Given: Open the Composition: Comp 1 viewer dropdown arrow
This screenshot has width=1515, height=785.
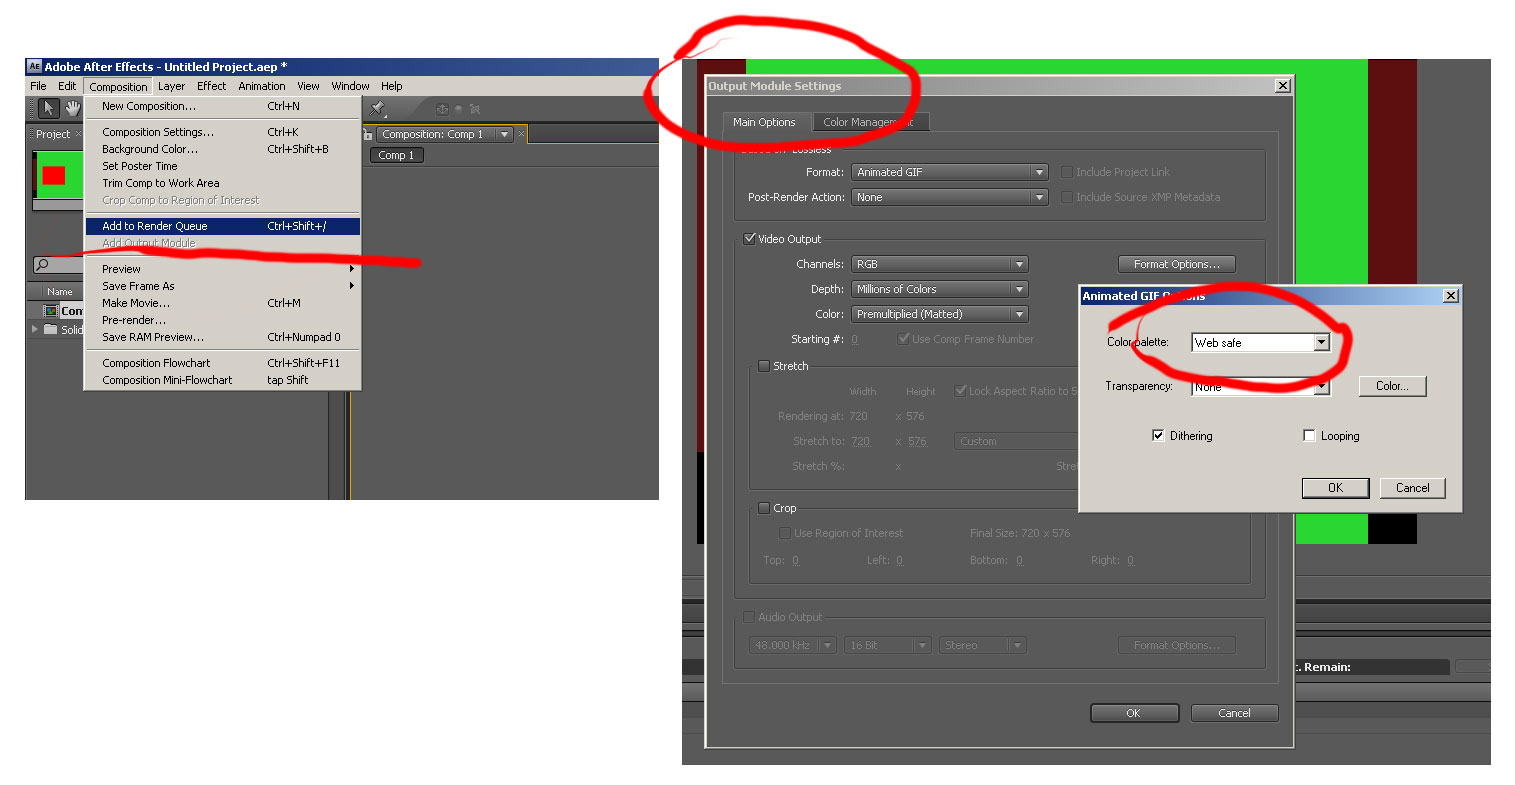Looking at the screenshot, I should coord(504,134).
